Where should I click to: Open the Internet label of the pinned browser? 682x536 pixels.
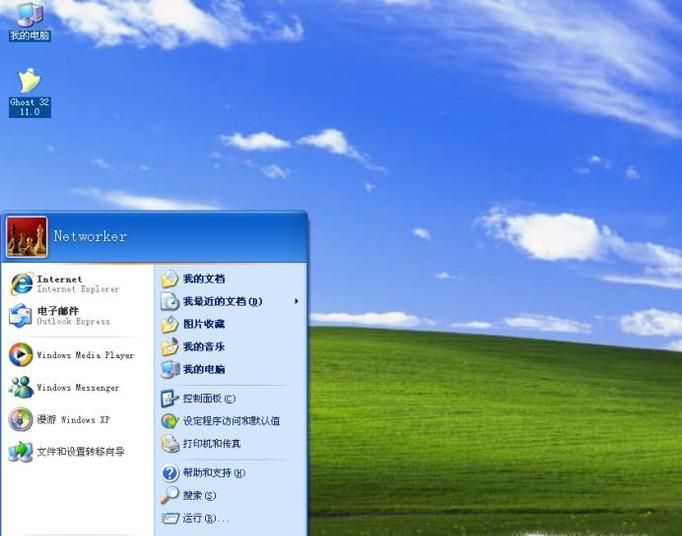59,279
